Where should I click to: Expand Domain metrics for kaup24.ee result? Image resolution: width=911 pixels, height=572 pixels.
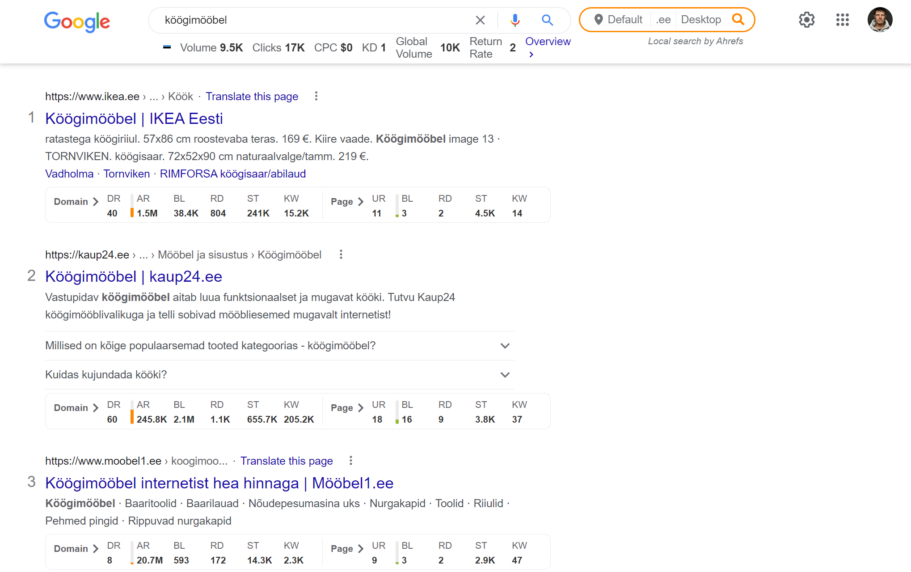[x=76, y=408]
